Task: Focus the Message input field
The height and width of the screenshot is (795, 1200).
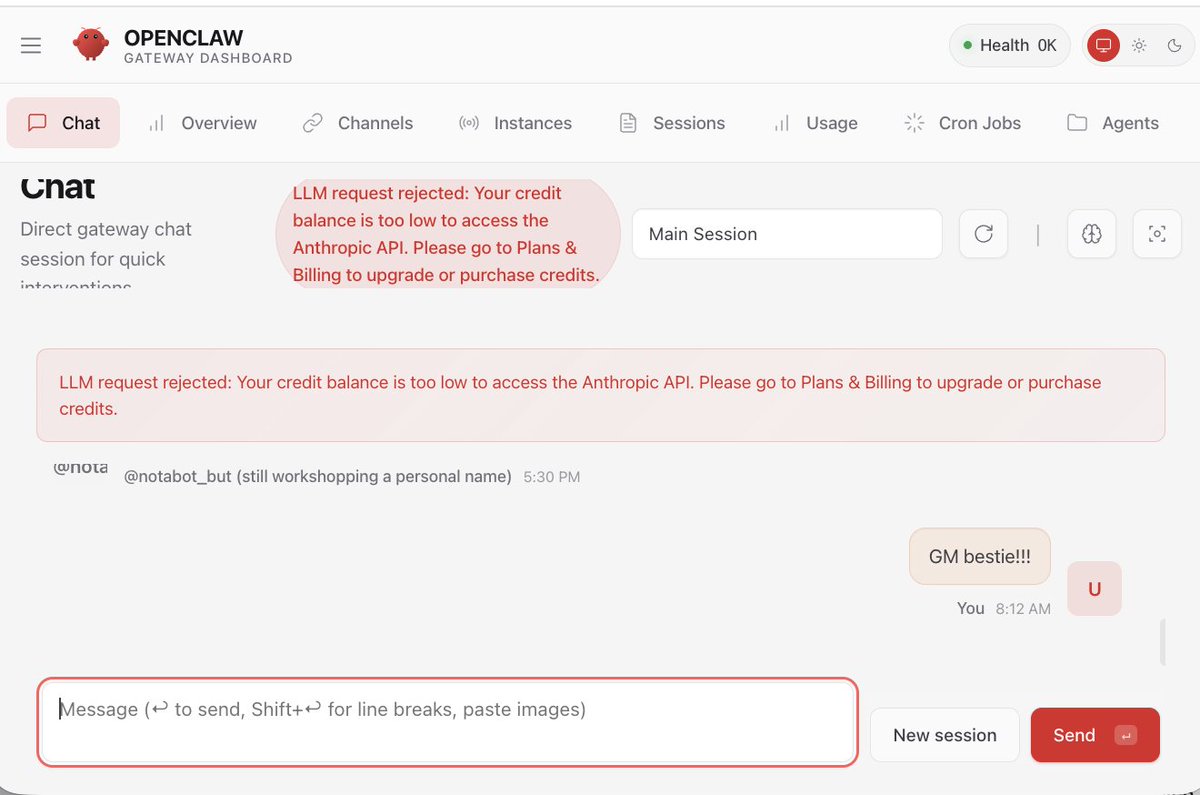Action: point(447,723)
